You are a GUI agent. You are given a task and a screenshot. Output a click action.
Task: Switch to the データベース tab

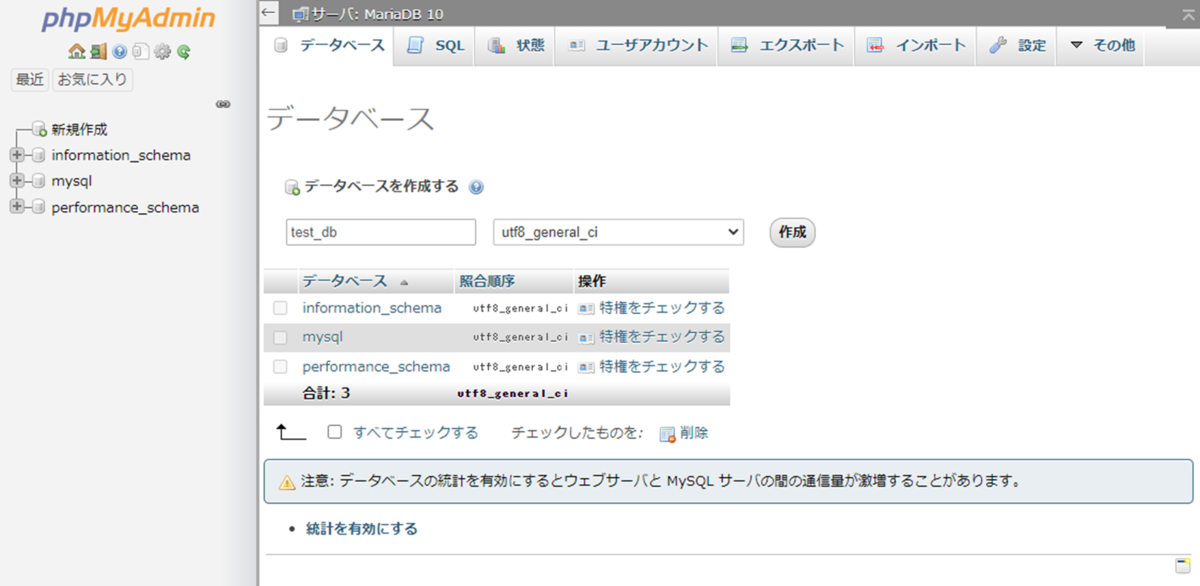coord(329,46)
